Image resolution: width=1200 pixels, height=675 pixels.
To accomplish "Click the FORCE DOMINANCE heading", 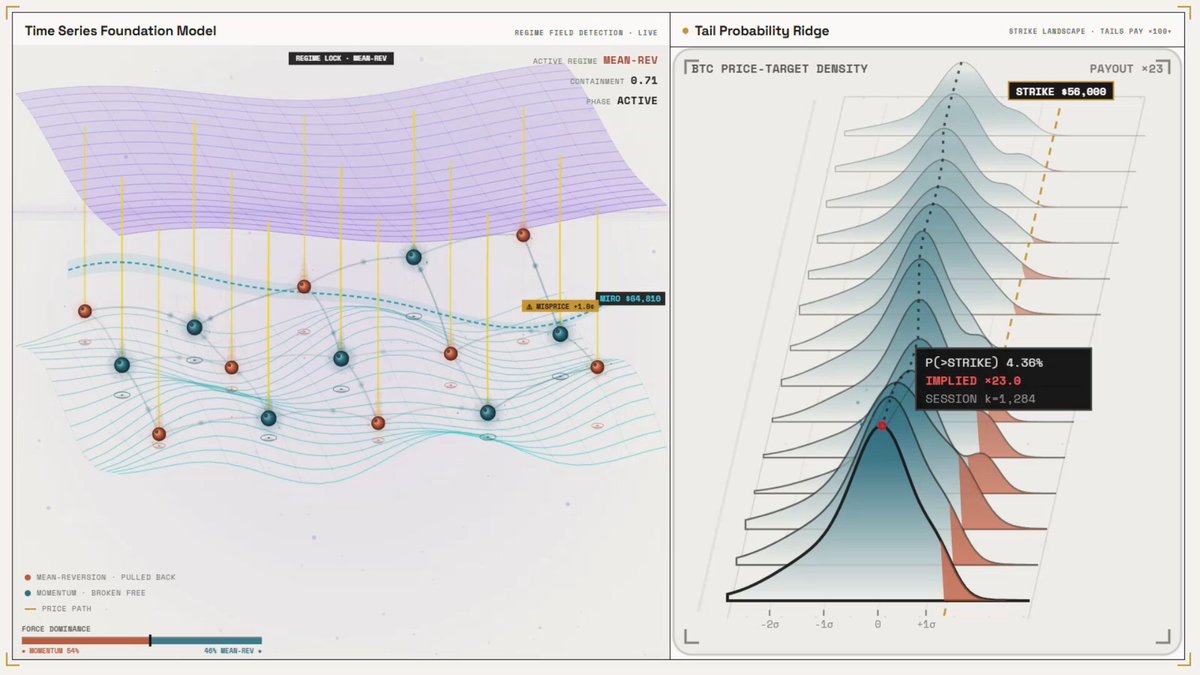I will (56, 629).
